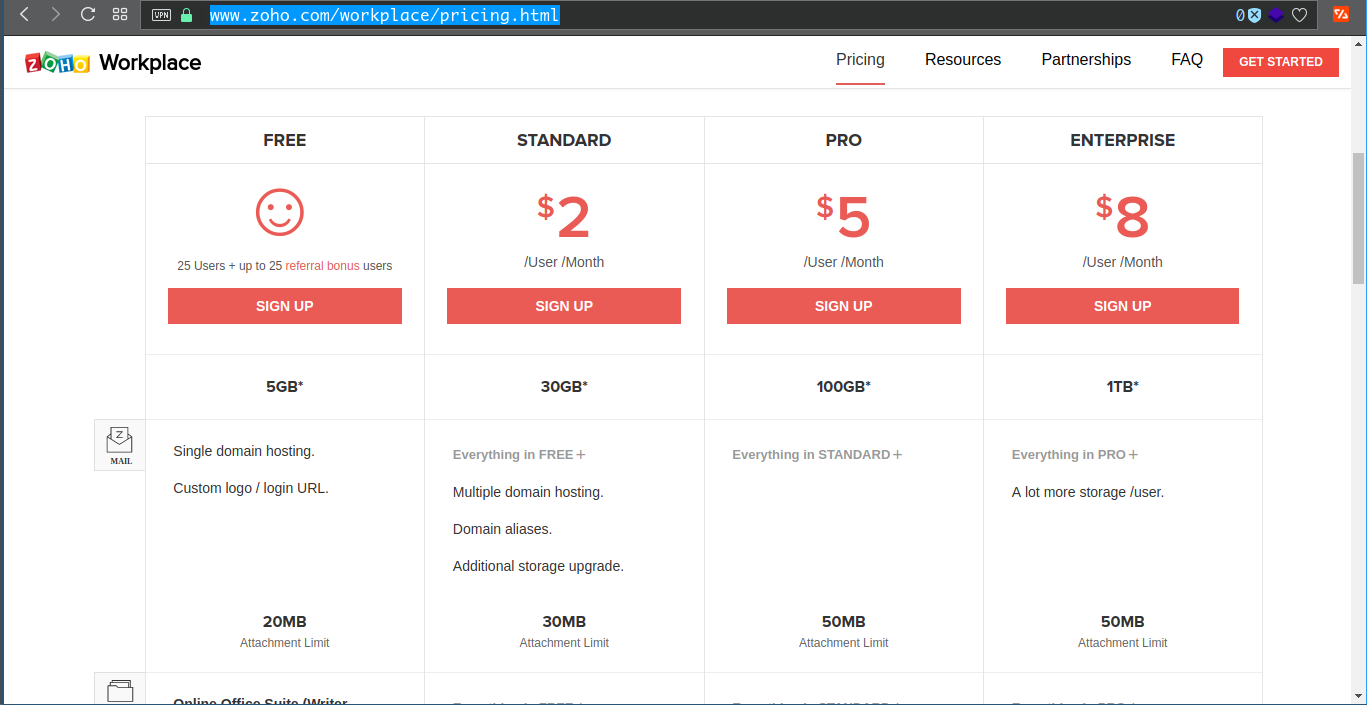Open the Partnerships menu item
The width and height of the screenshot is (1367, 705).
point(1086,60)
